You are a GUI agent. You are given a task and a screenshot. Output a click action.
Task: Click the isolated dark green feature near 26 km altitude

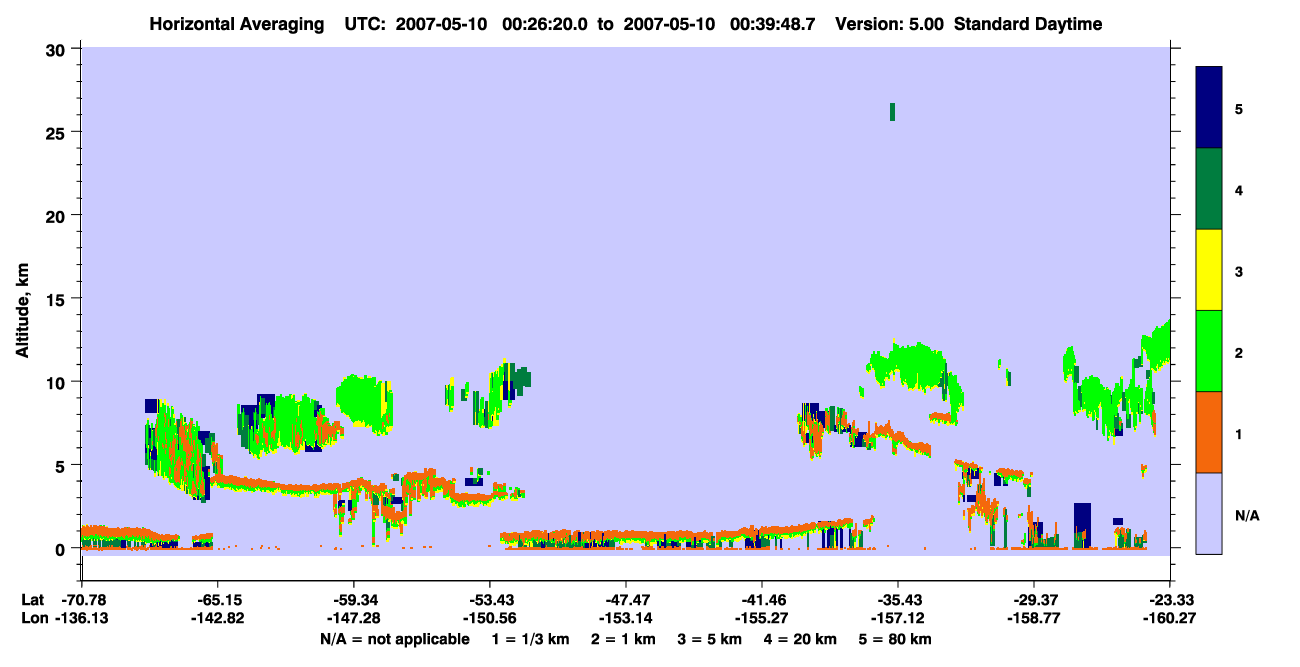click(892, 112)
